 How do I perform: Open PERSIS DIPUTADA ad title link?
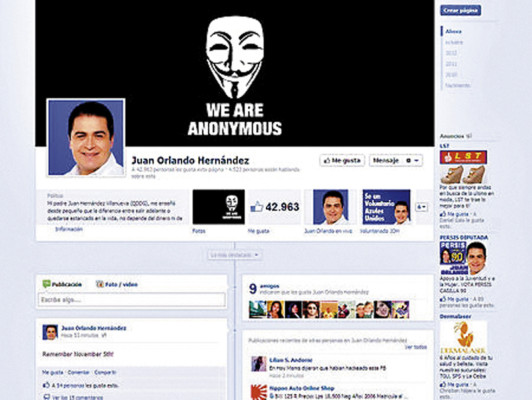(x=464, y=237)
